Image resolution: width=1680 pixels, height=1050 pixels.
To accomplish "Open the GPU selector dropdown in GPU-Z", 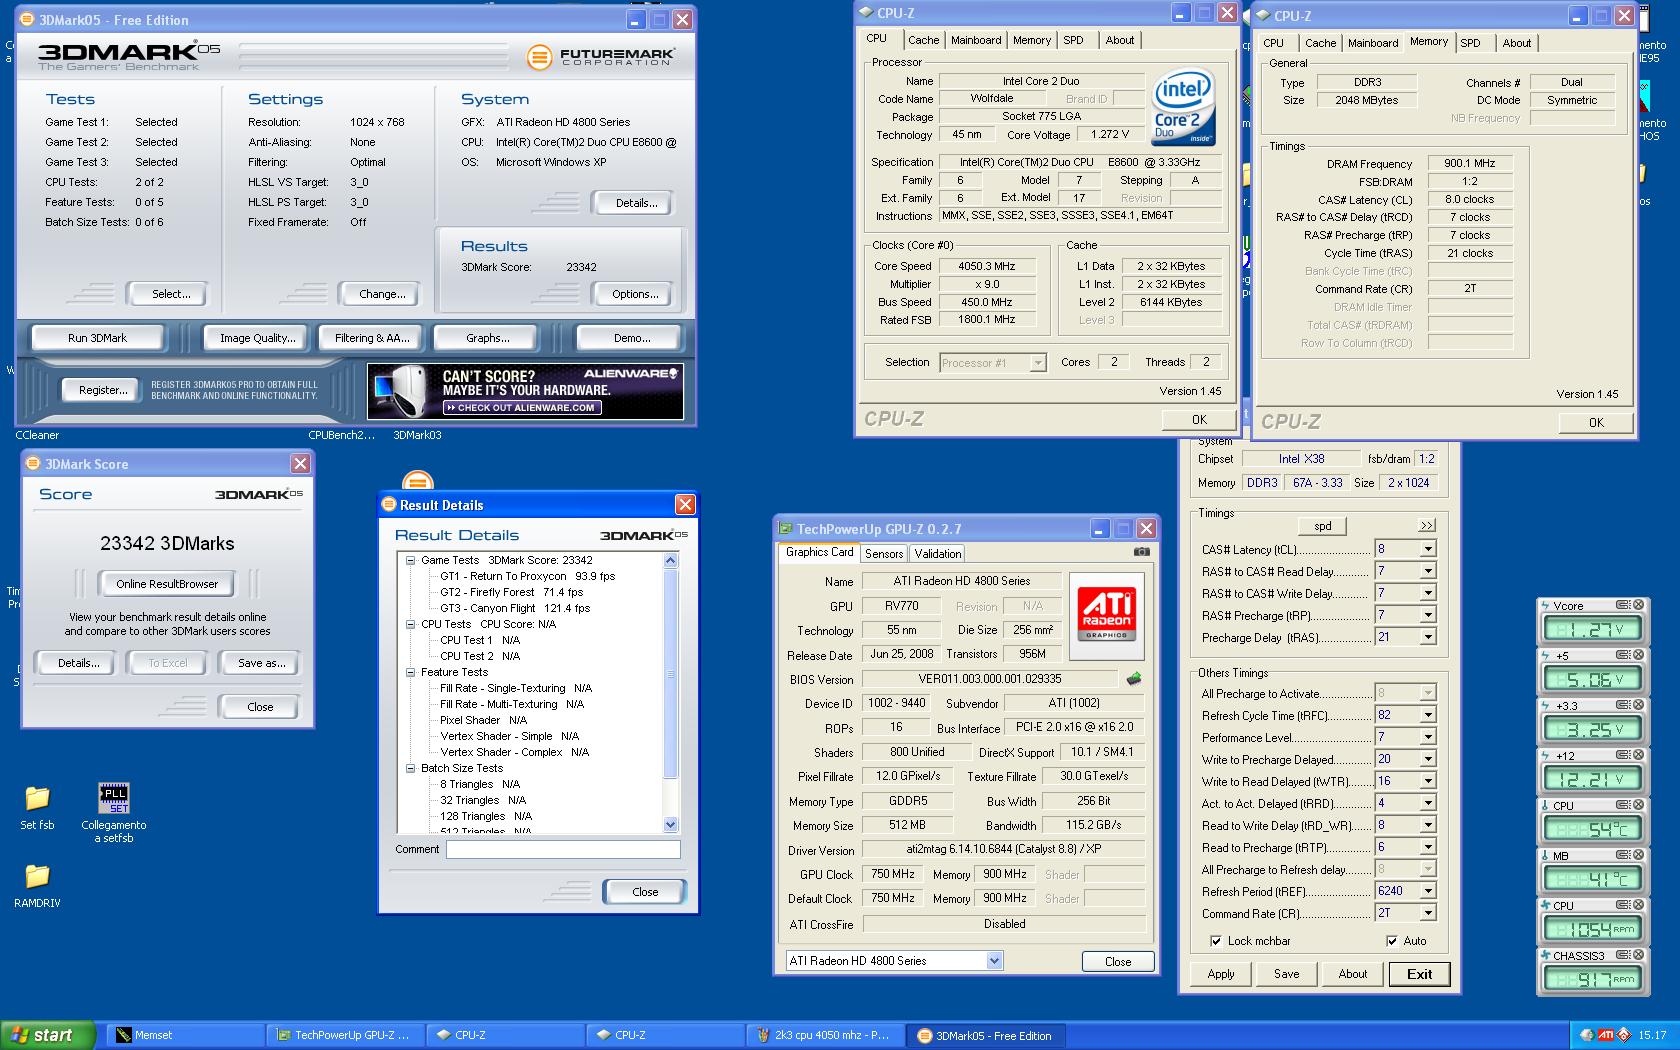I will pos(994,961).
